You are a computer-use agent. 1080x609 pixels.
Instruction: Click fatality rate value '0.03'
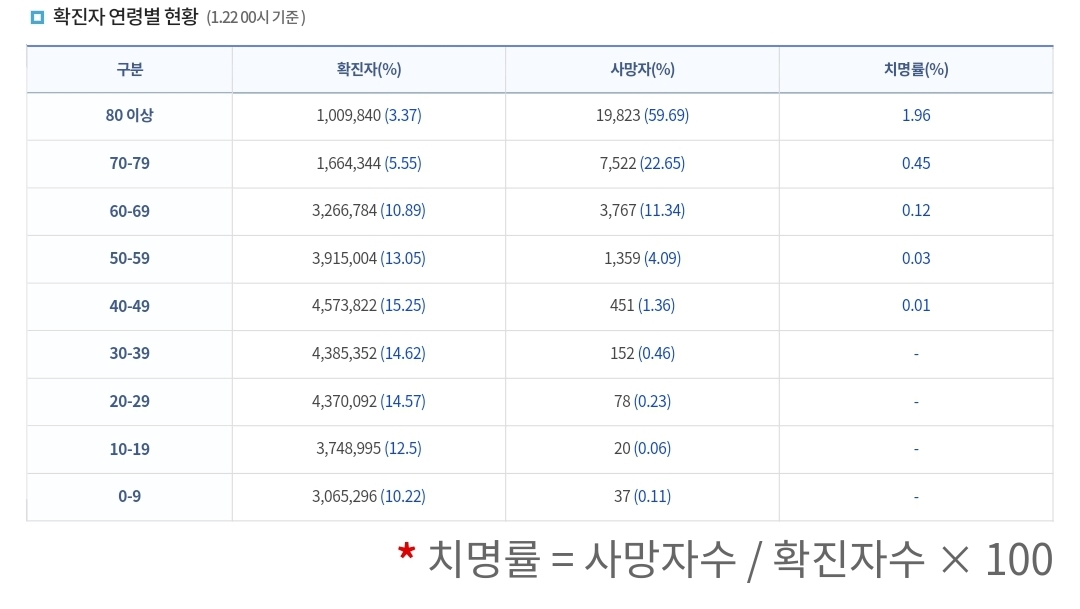(916, 258)
